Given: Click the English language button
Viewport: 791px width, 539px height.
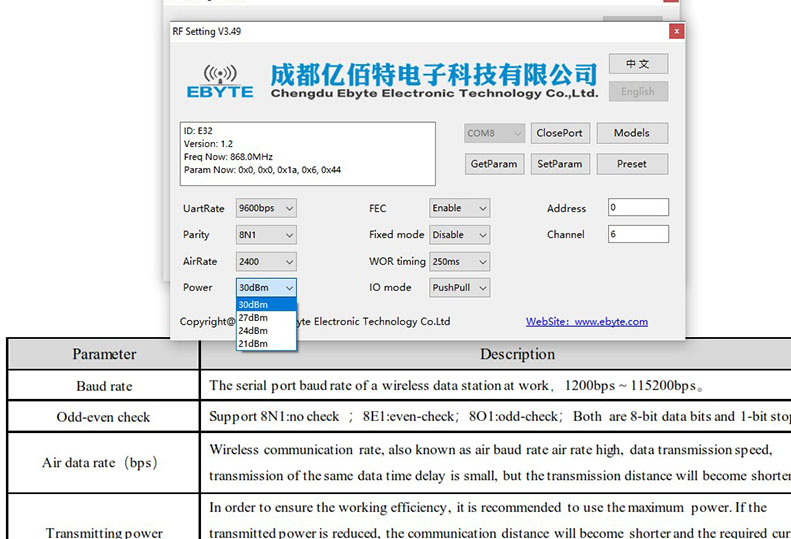Looking at the screenshot, I should coord(638,91).
